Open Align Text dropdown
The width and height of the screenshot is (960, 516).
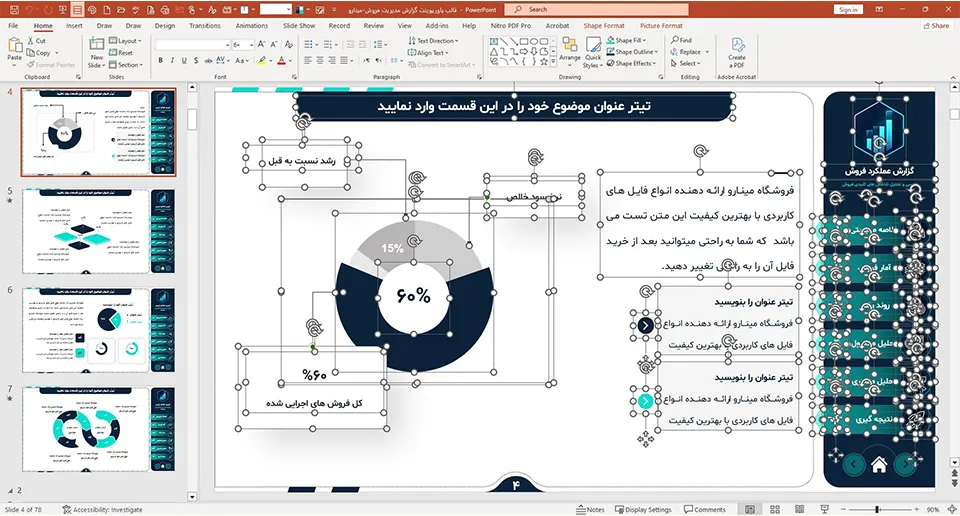tap(428, 53)
